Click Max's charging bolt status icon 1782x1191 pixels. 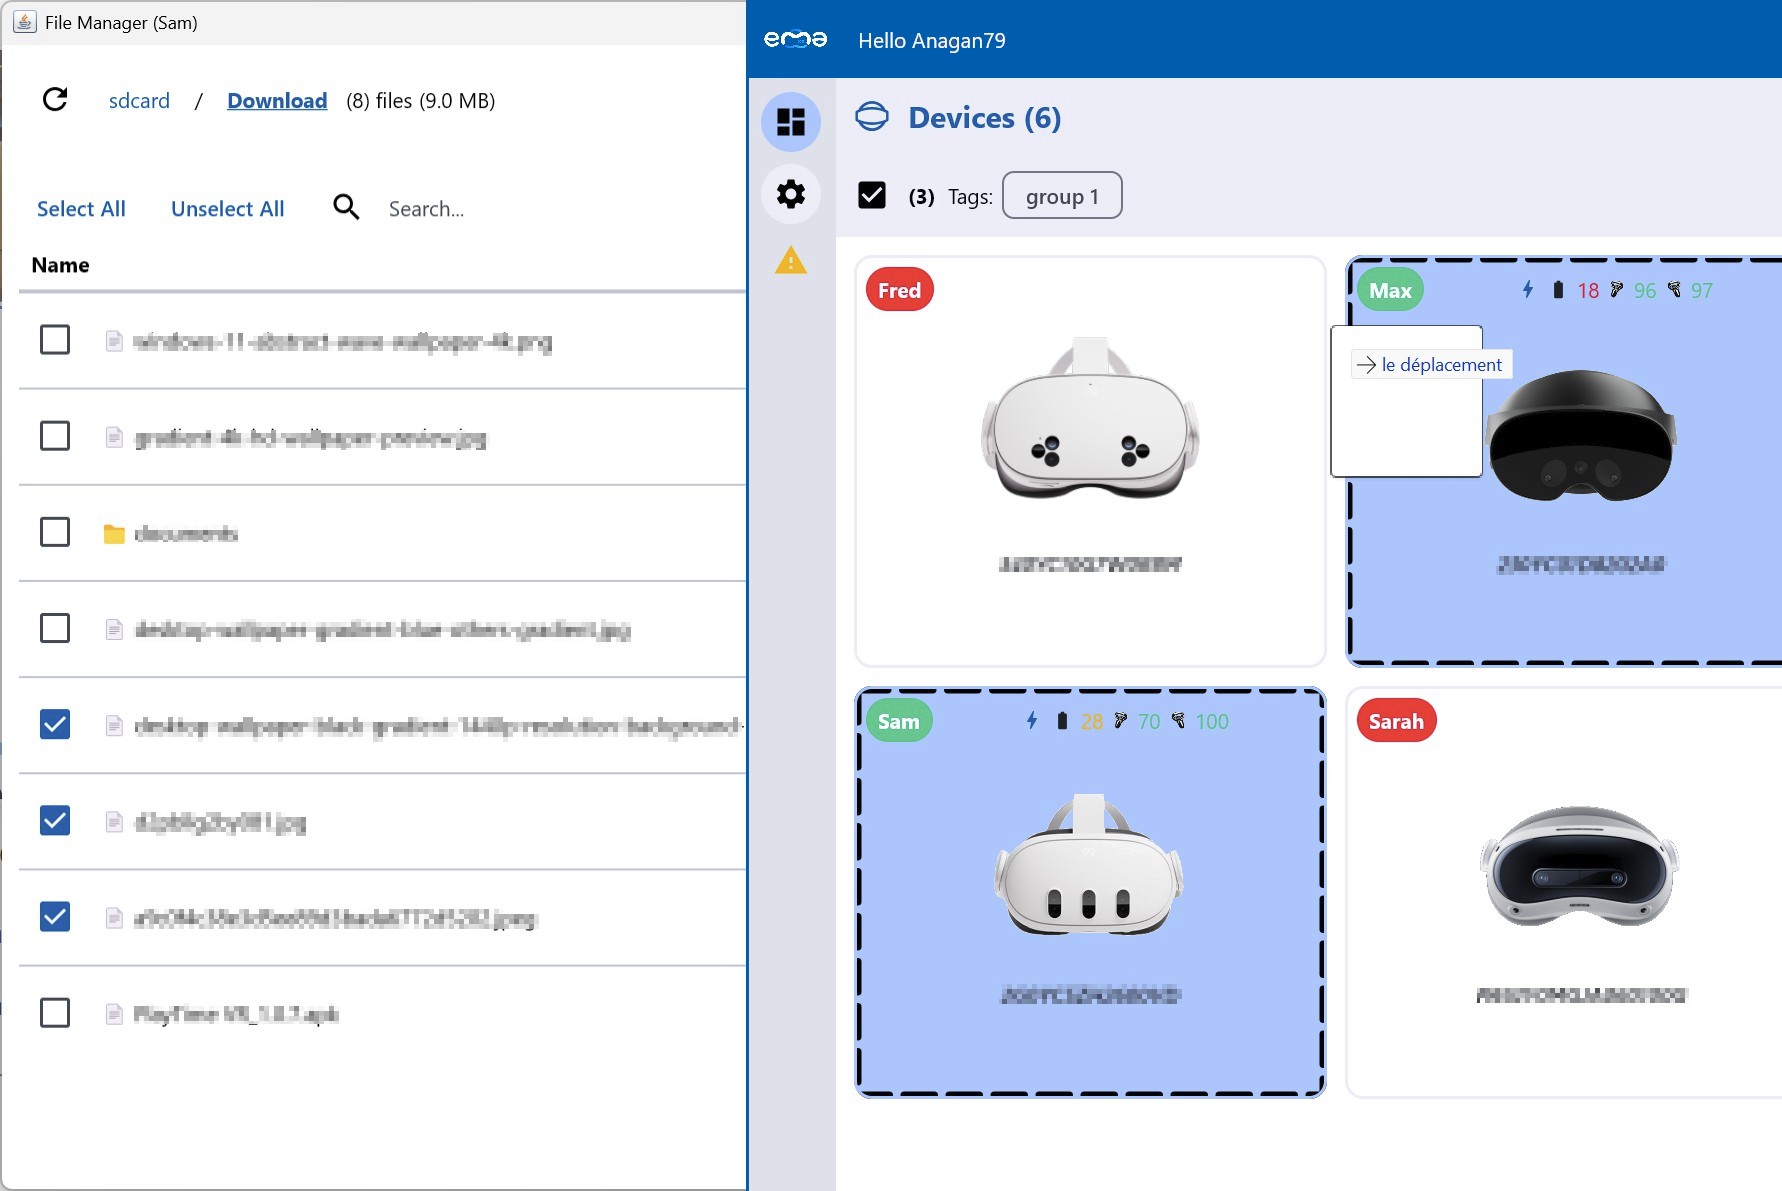click(x=1527, y=290)
